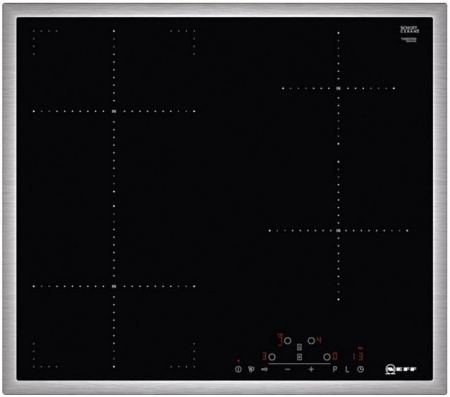Tap the clock timer symbol
Viewport: 450px width, 397px height.
click(x=360, y=369)
